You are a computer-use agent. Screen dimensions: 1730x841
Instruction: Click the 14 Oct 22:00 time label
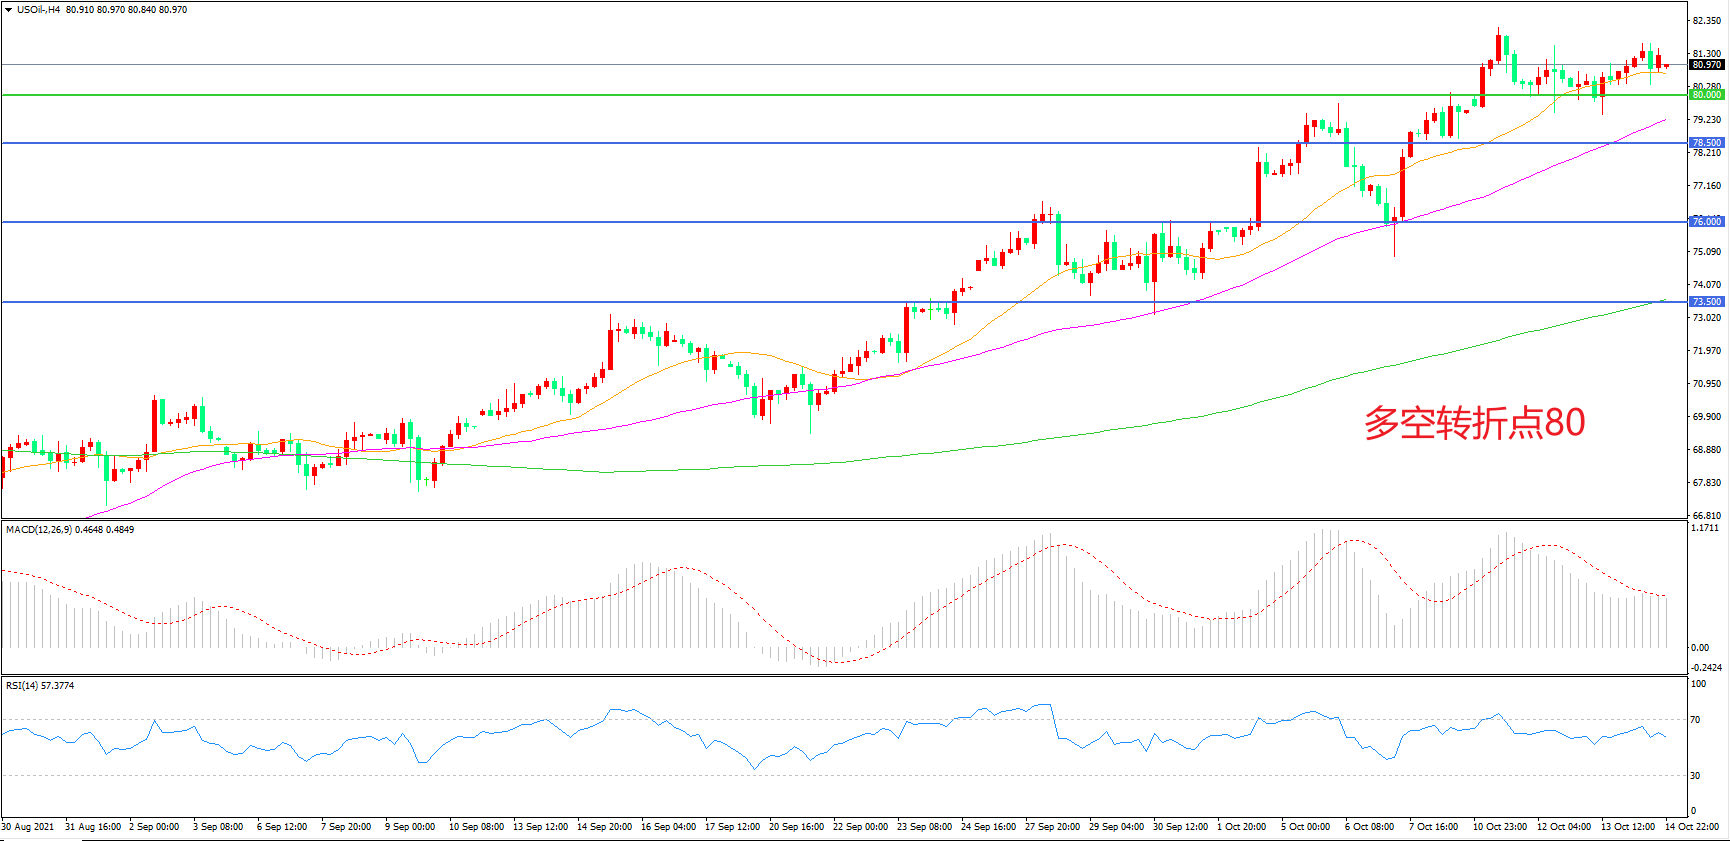[1692, 827]
